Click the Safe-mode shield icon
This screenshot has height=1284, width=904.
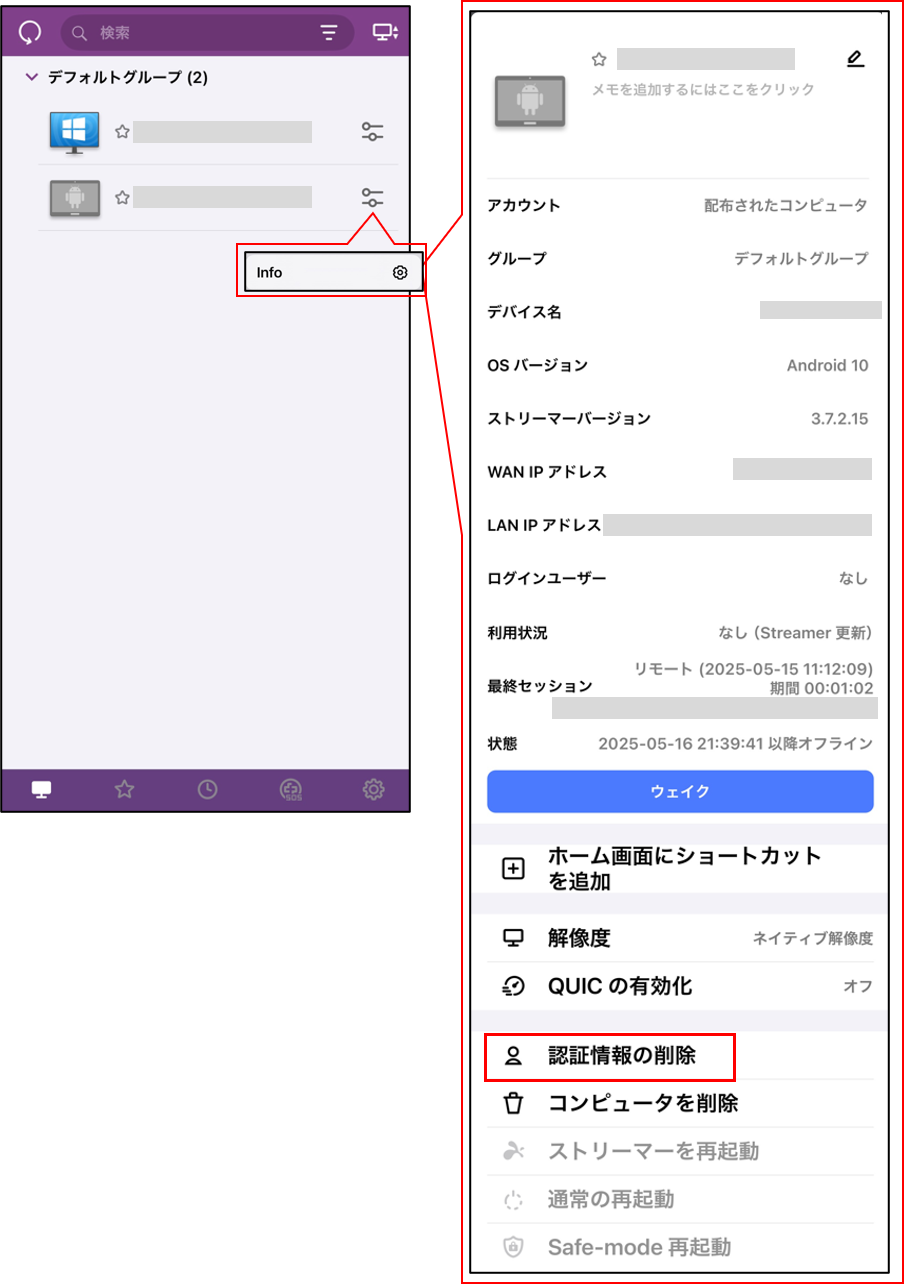[513, 1247]
